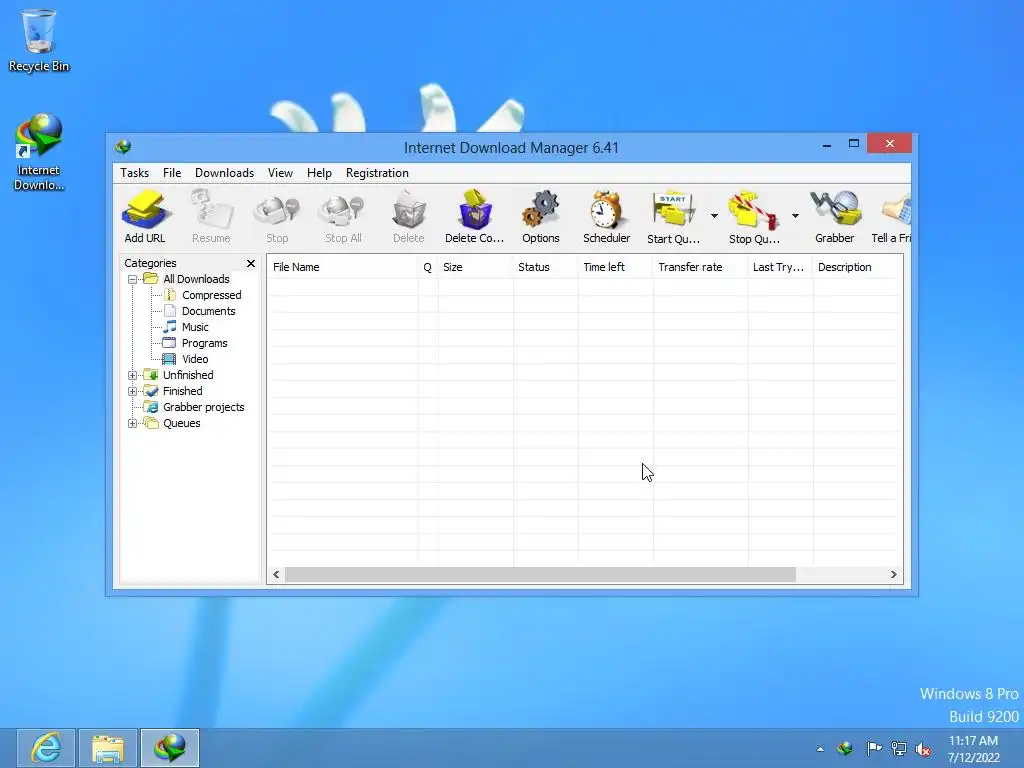Close the Categories panel
Viewport: 1024px width, 768px height.
click(x=251, y=263)
